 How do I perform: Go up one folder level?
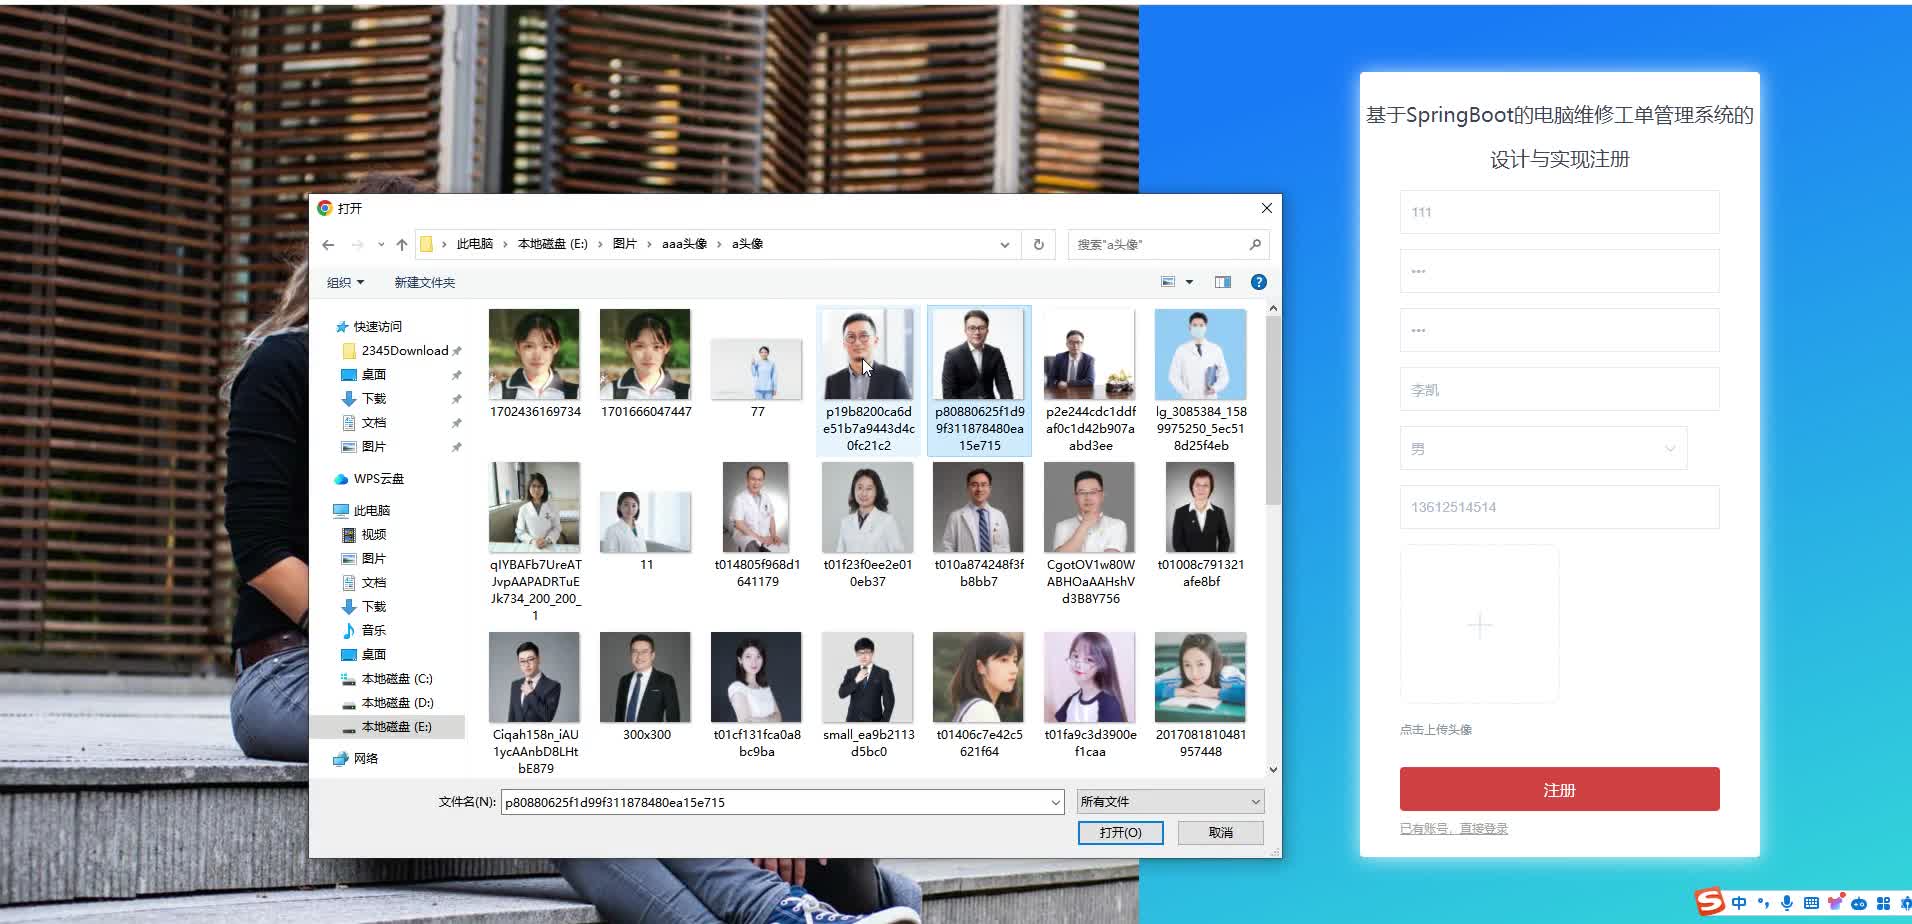tap(402, 244)
